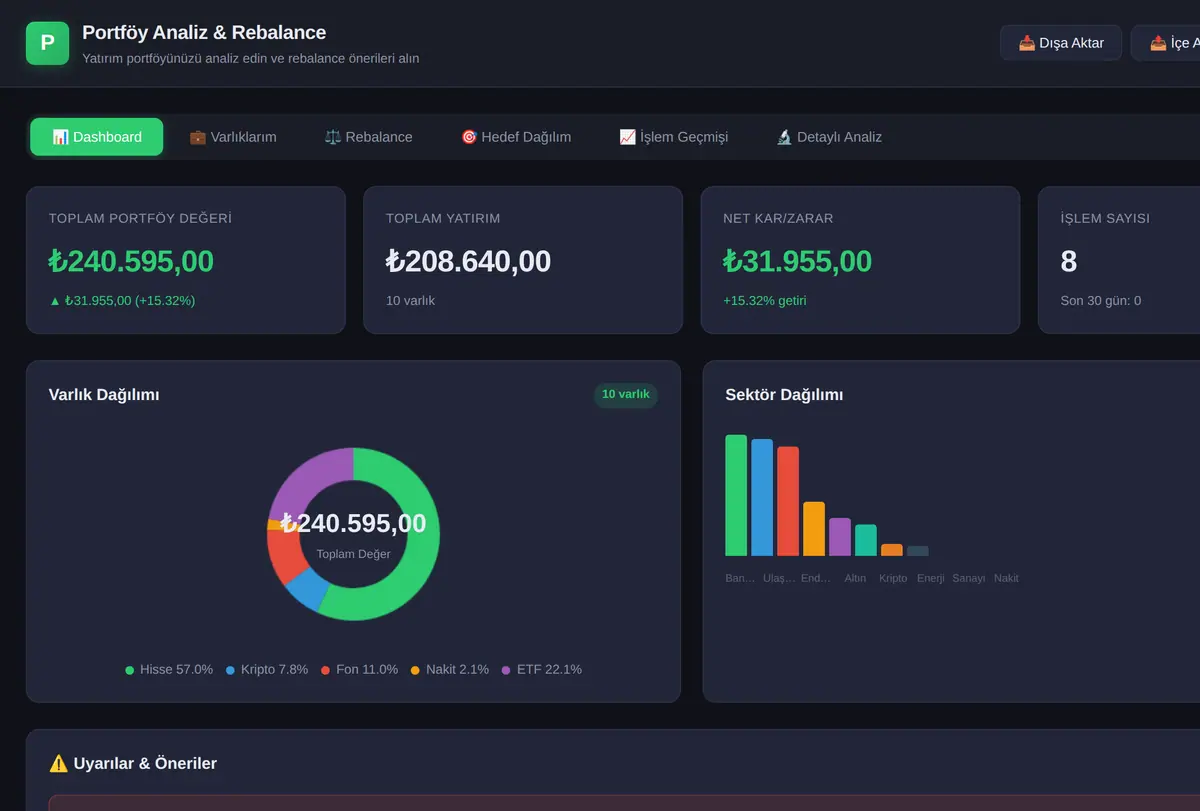
Task: Click the '10 varlık' text under Toplam Yatırım
Action: tap(411, 300)
